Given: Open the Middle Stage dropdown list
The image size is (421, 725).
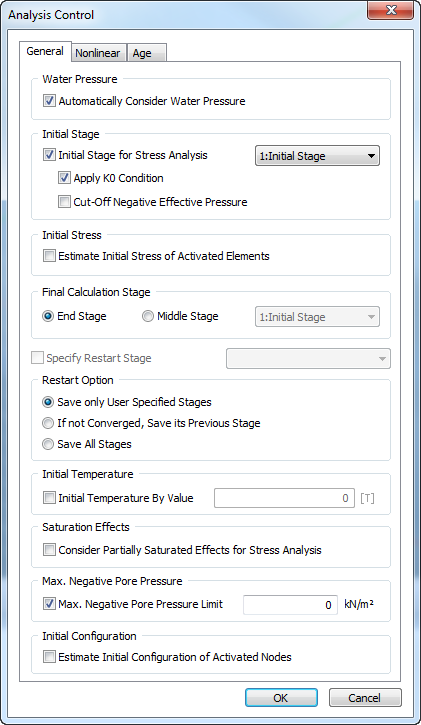Looking at the screenshot, I should tap(317, 317).
